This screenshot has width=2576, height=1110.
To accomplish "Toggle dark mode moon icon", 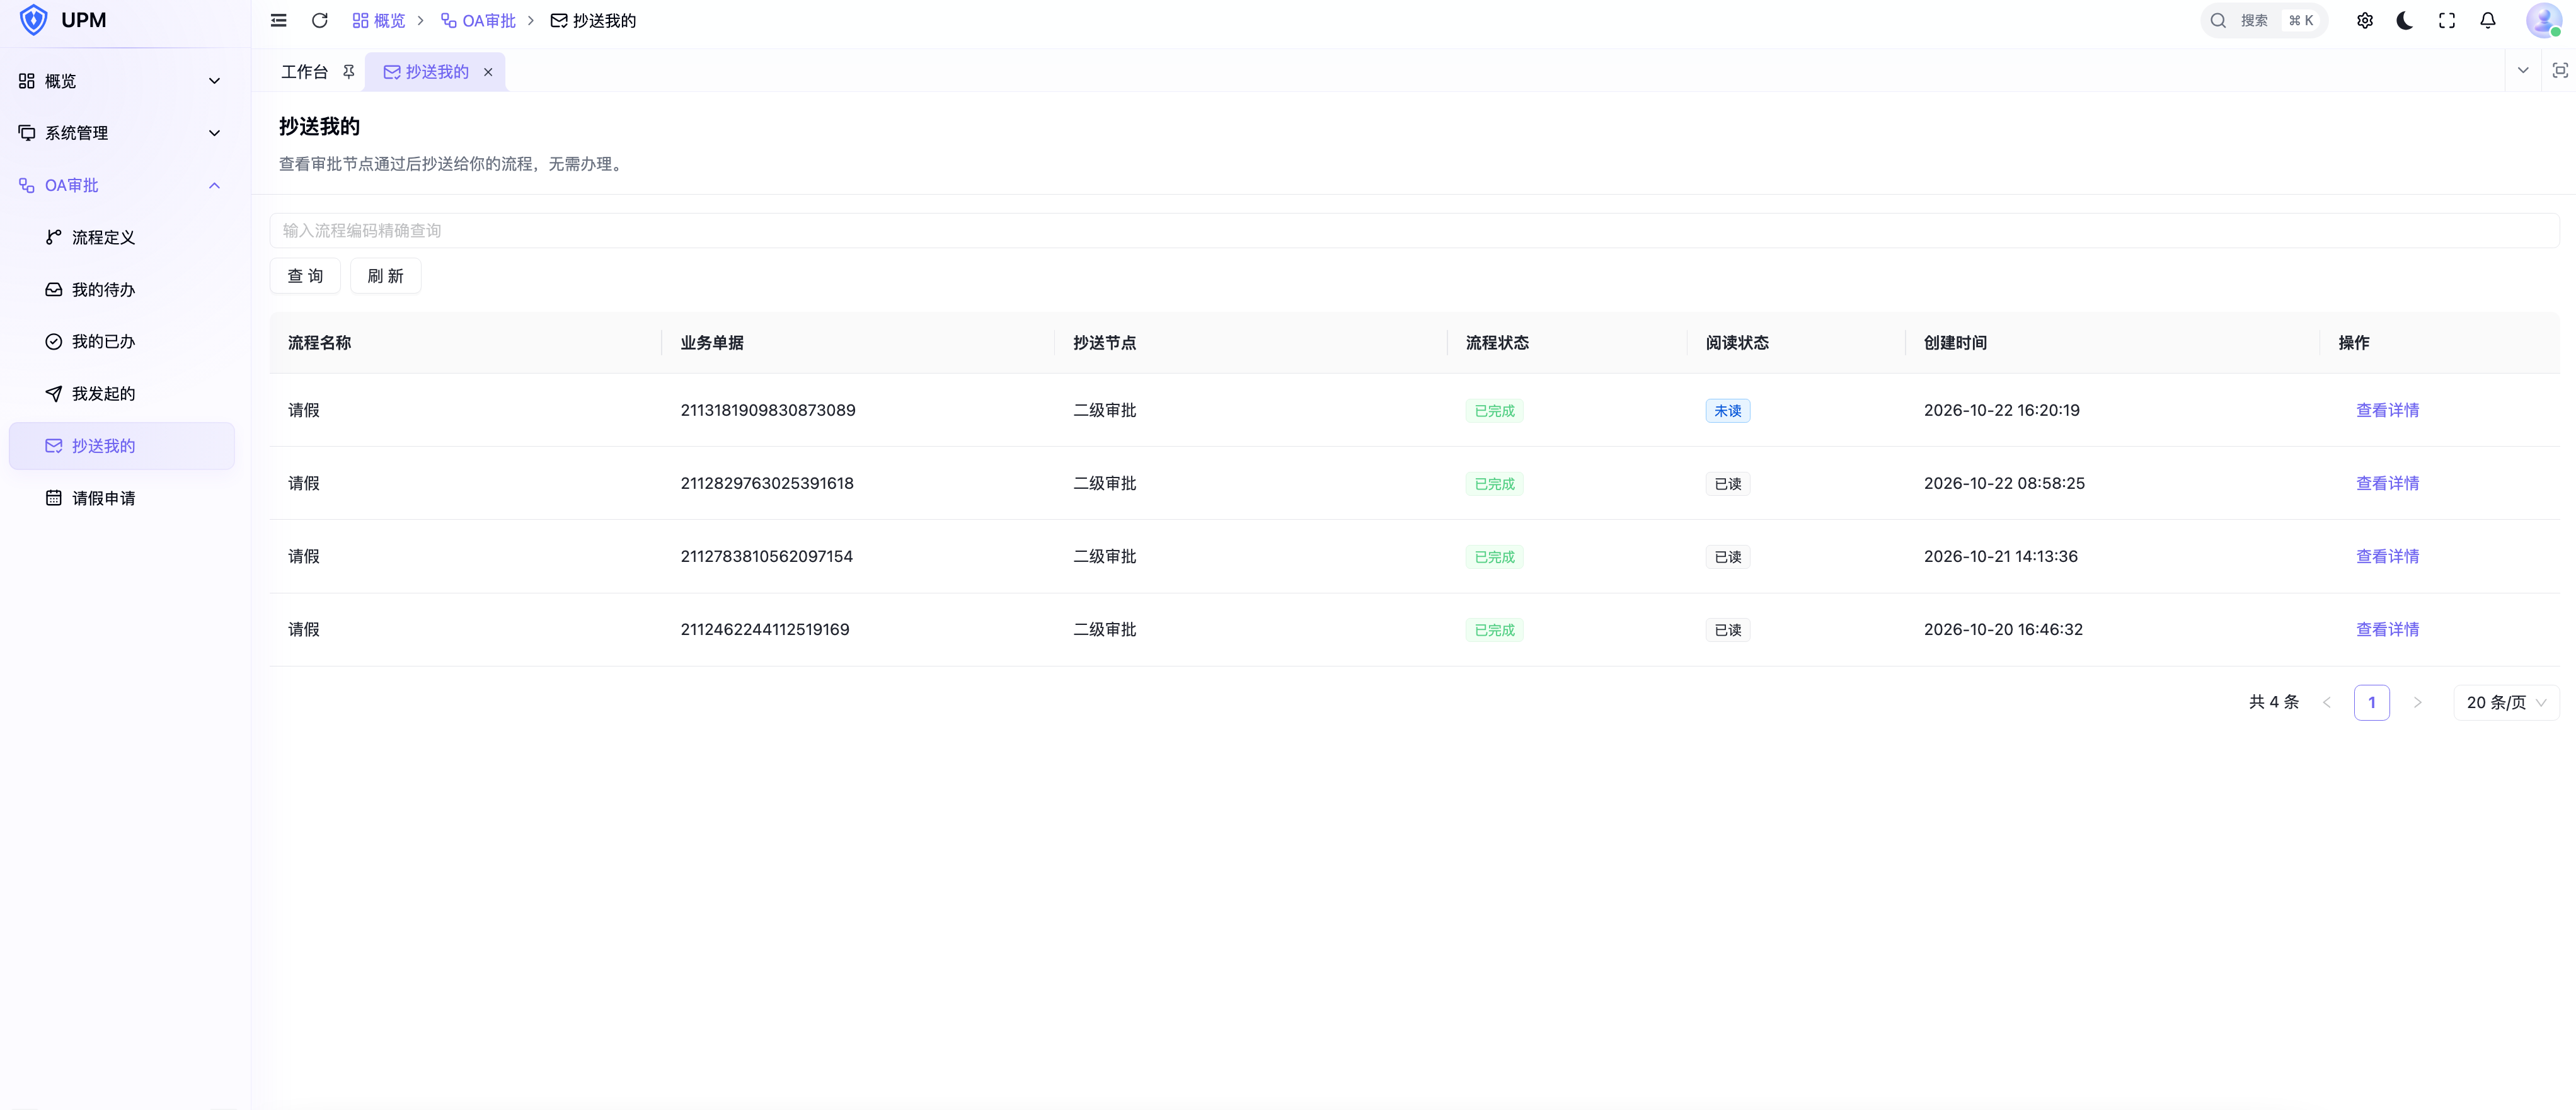I will tap(2406, 20).
